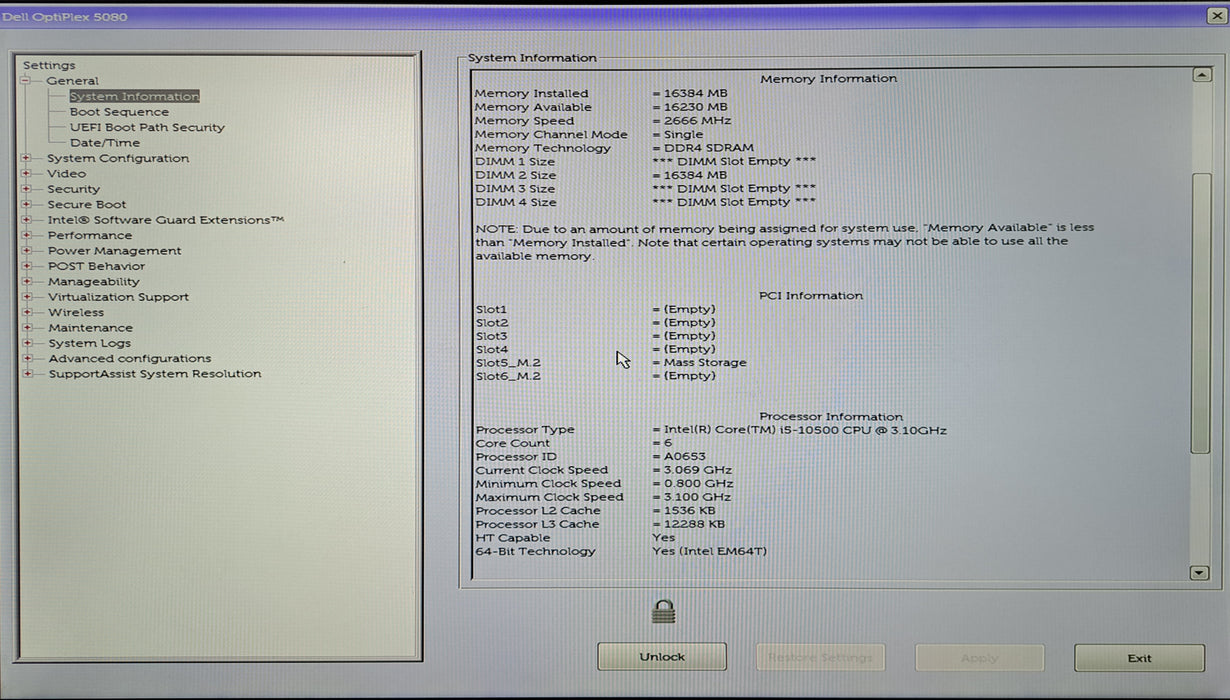Expand the Virtualization Support node
This screenshot has height=700, width=1230.
pyautogui.click(x=26, y=297)
